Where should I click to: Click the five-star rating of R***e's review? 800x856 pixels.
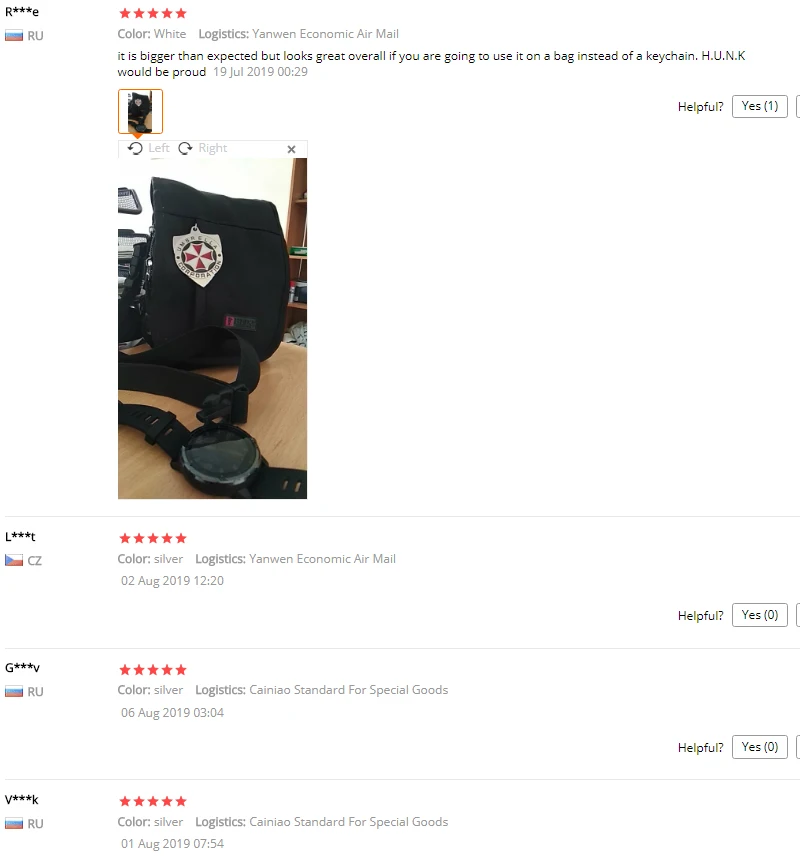click(x=153, y=13)
